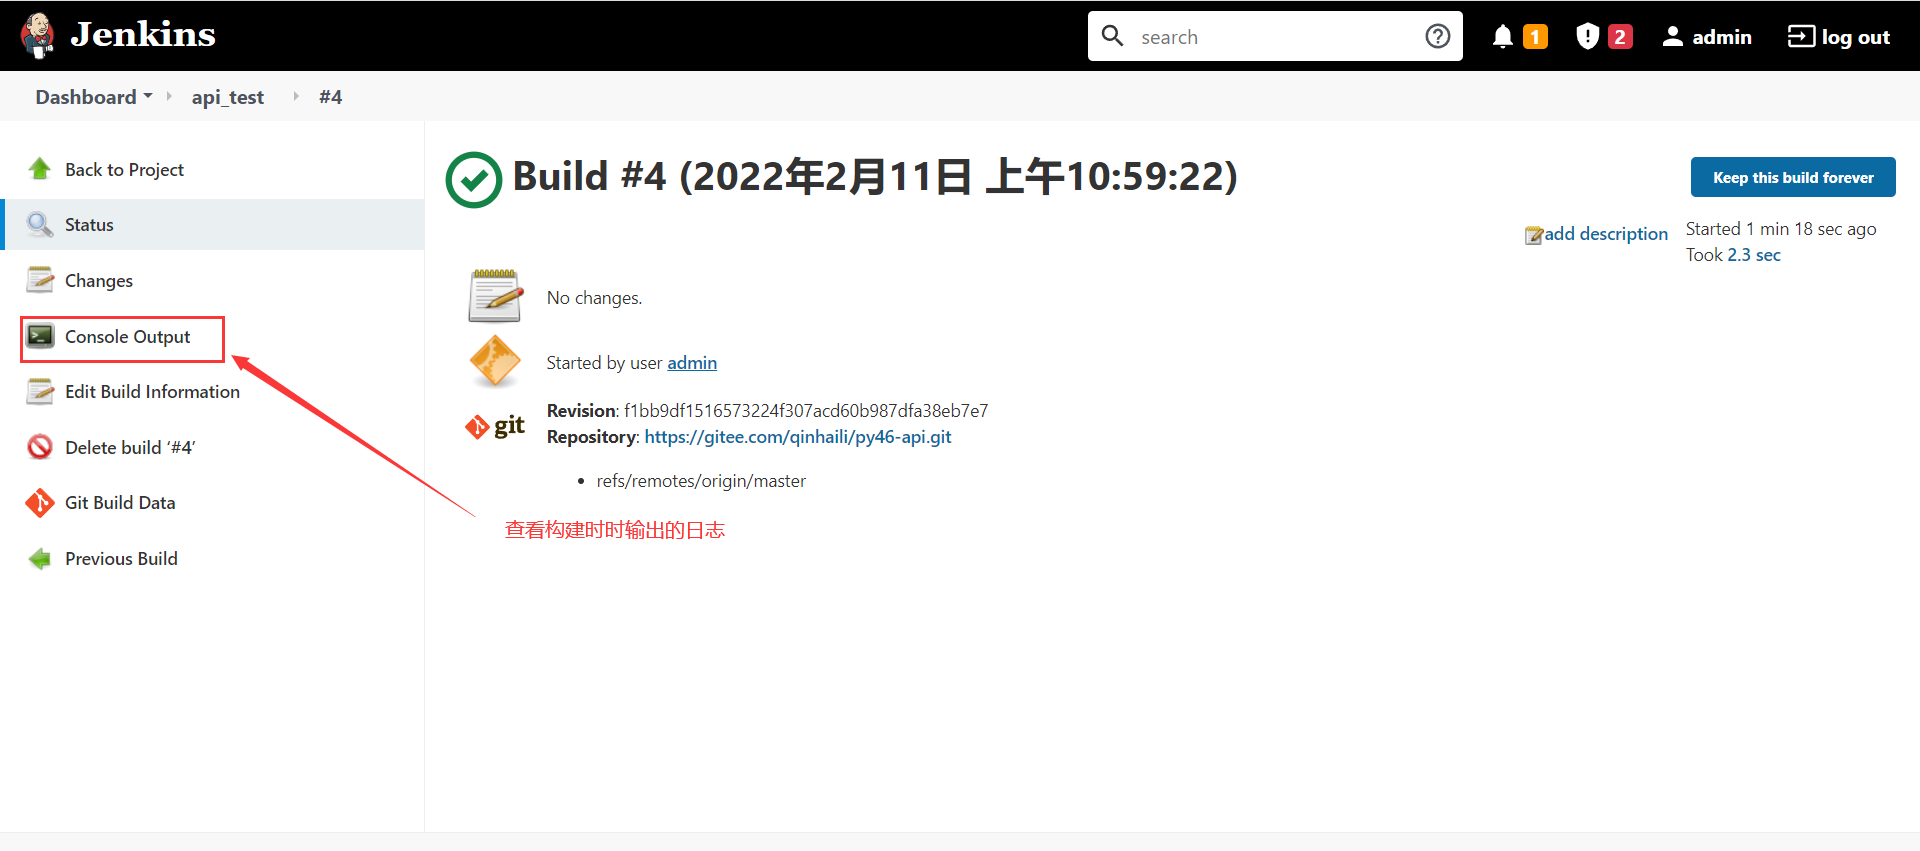Open the Changes sidebar item

[98, 281]
